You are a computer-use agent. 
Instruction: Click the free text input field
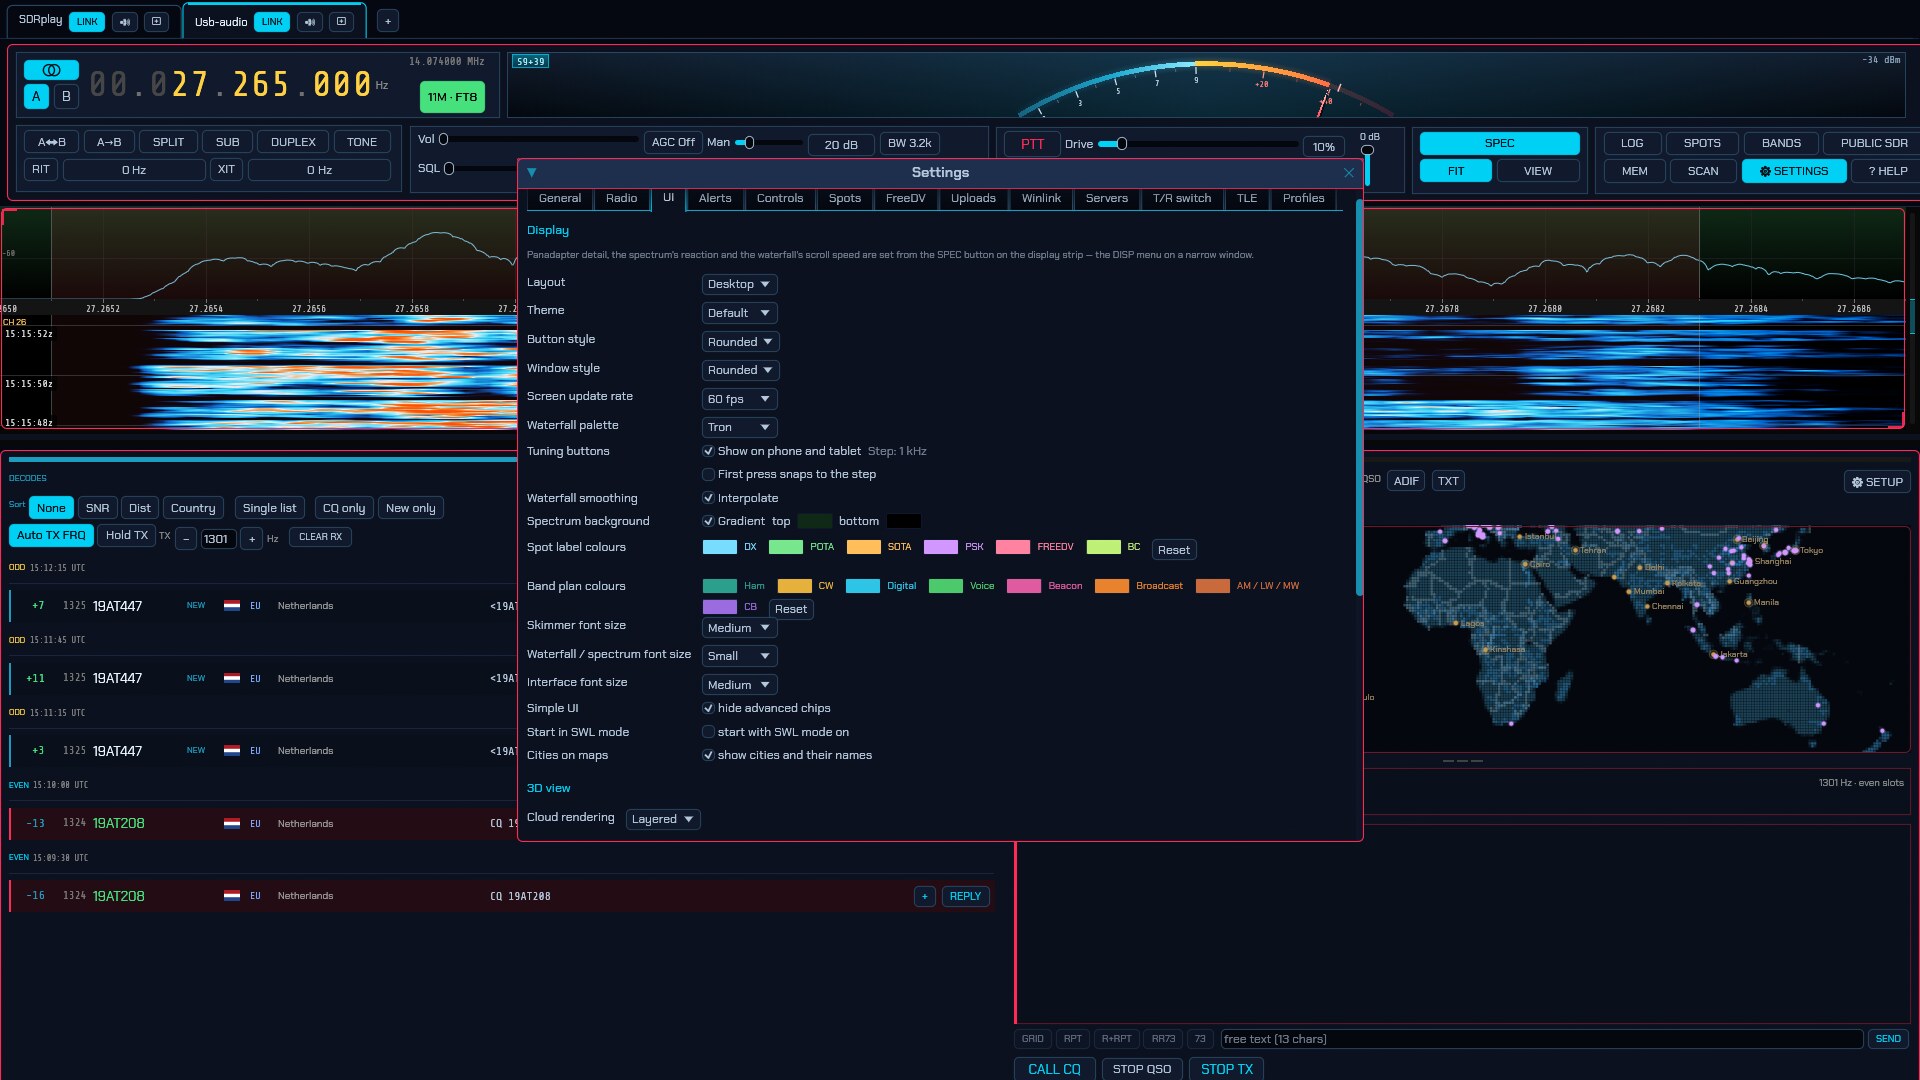pyautogui.click(x=1541, y=1040)
